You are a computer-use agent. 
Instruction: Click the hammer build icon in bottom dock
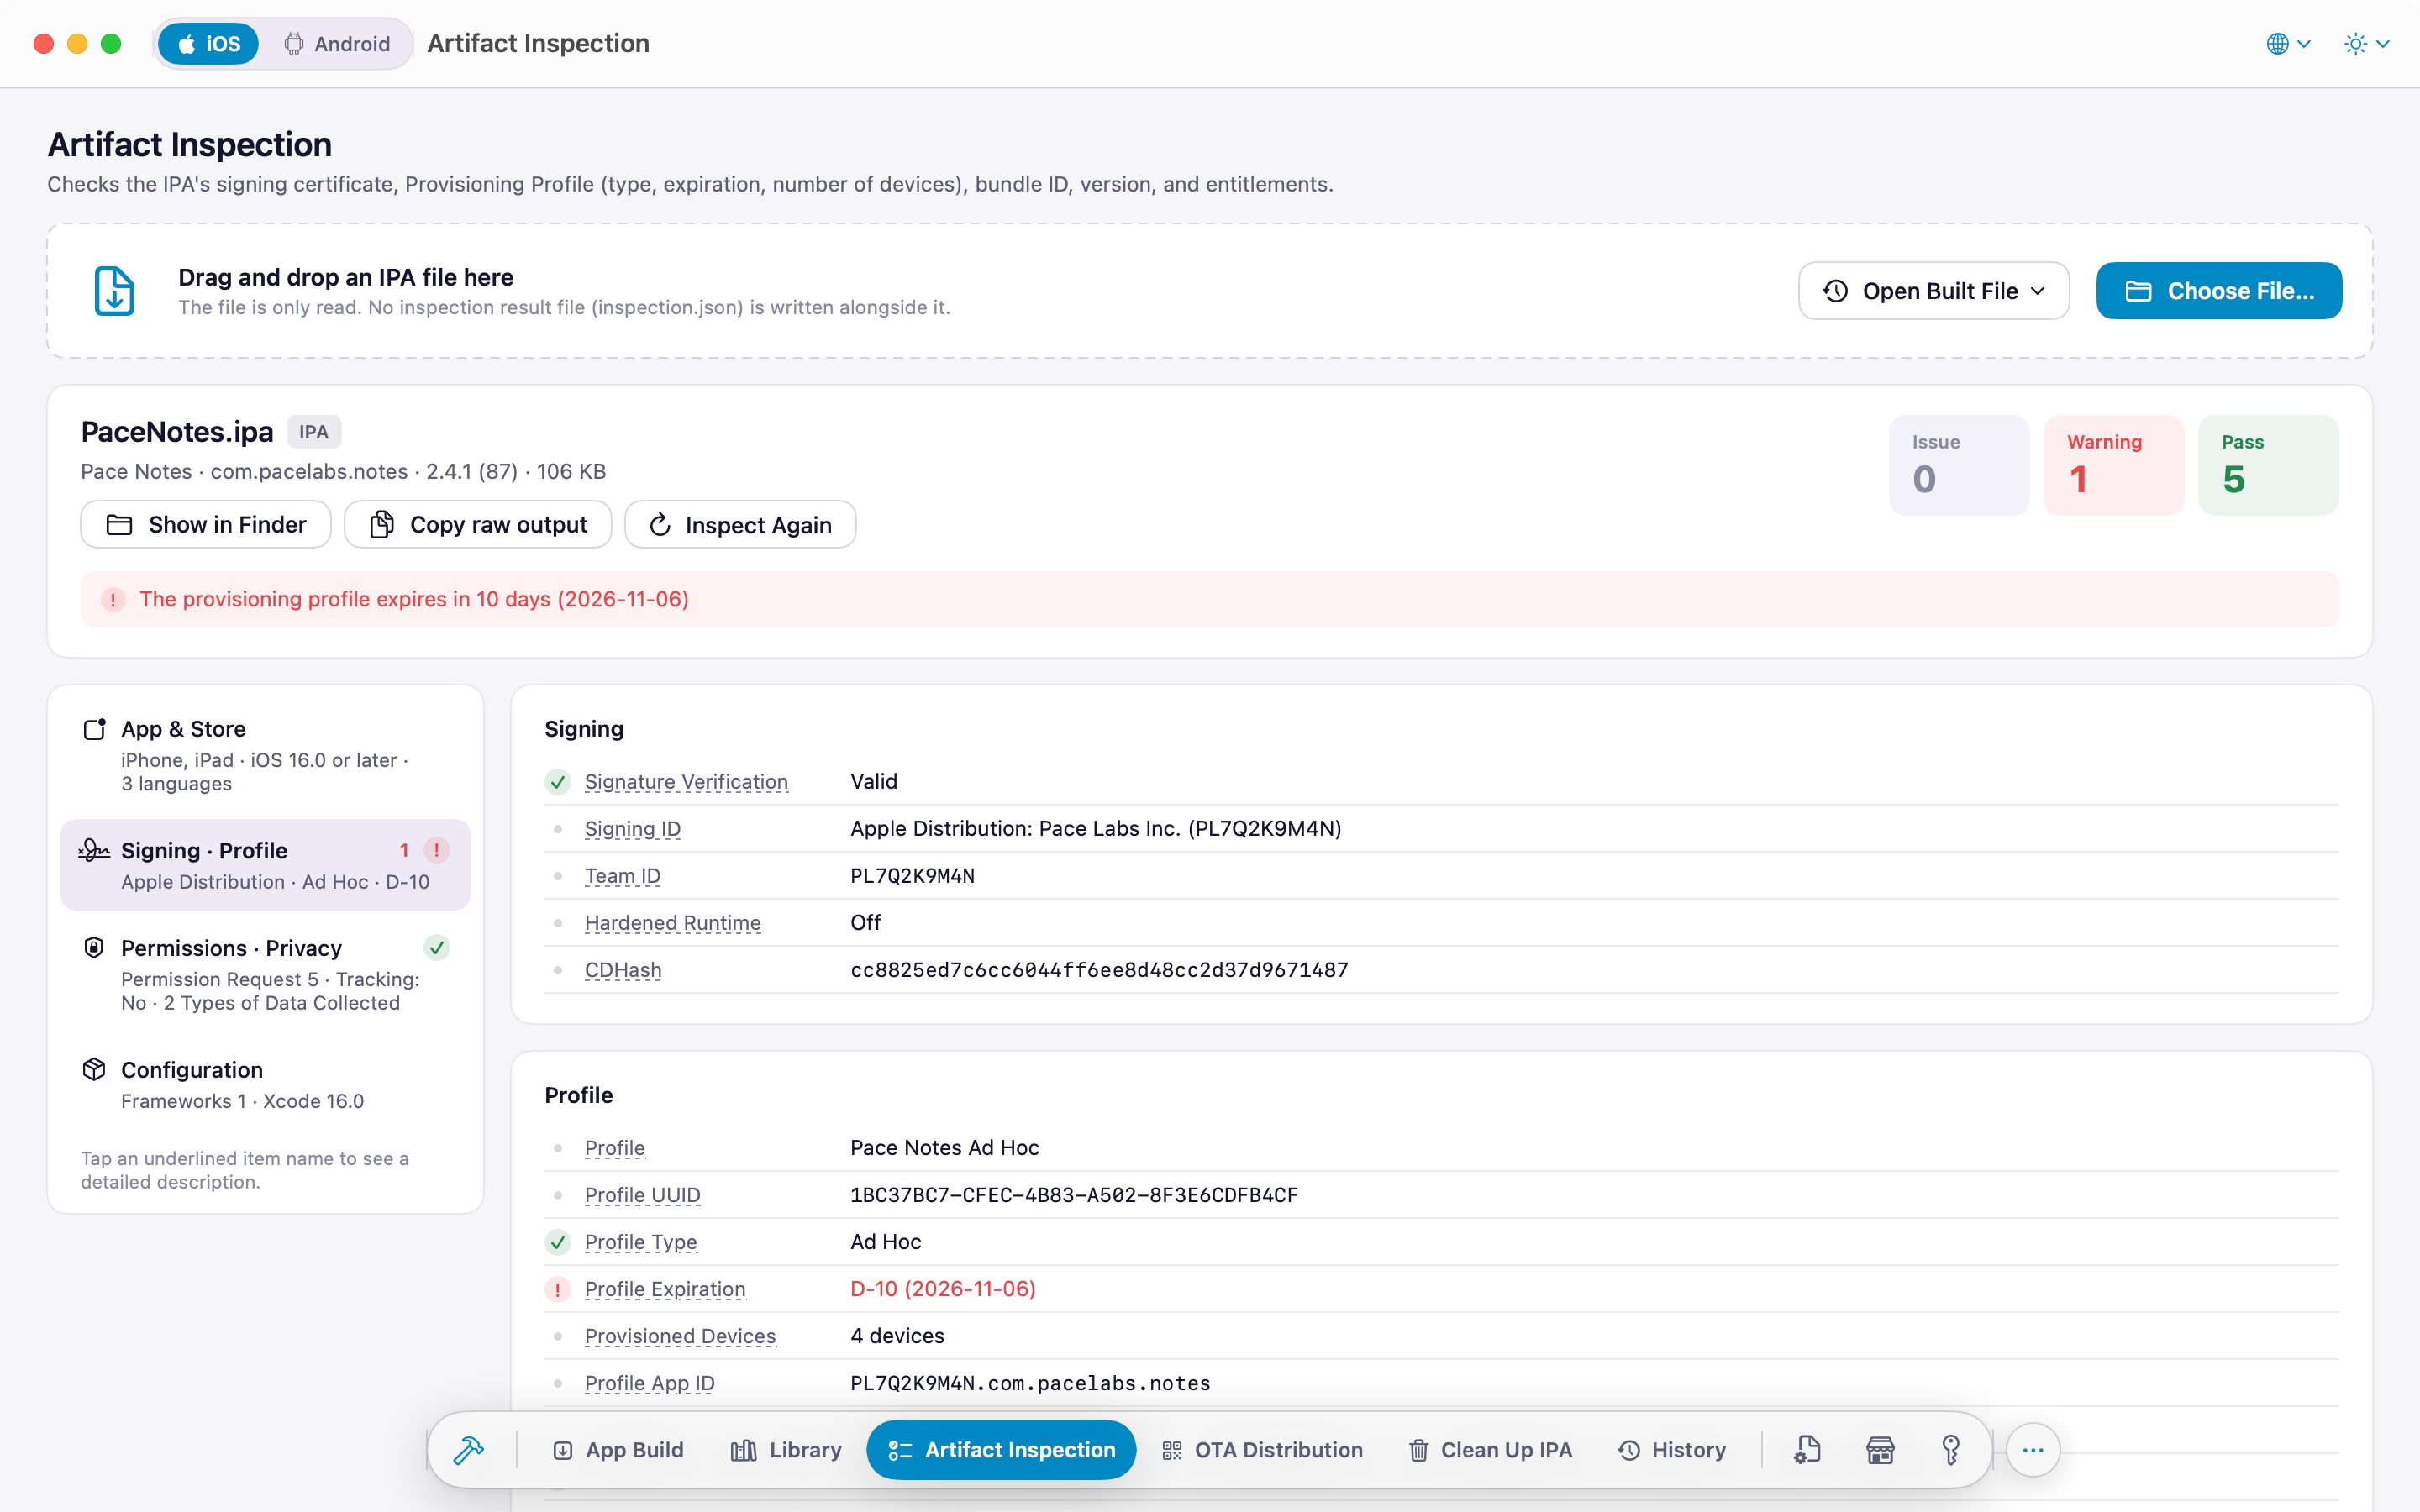pos(468,1450)
